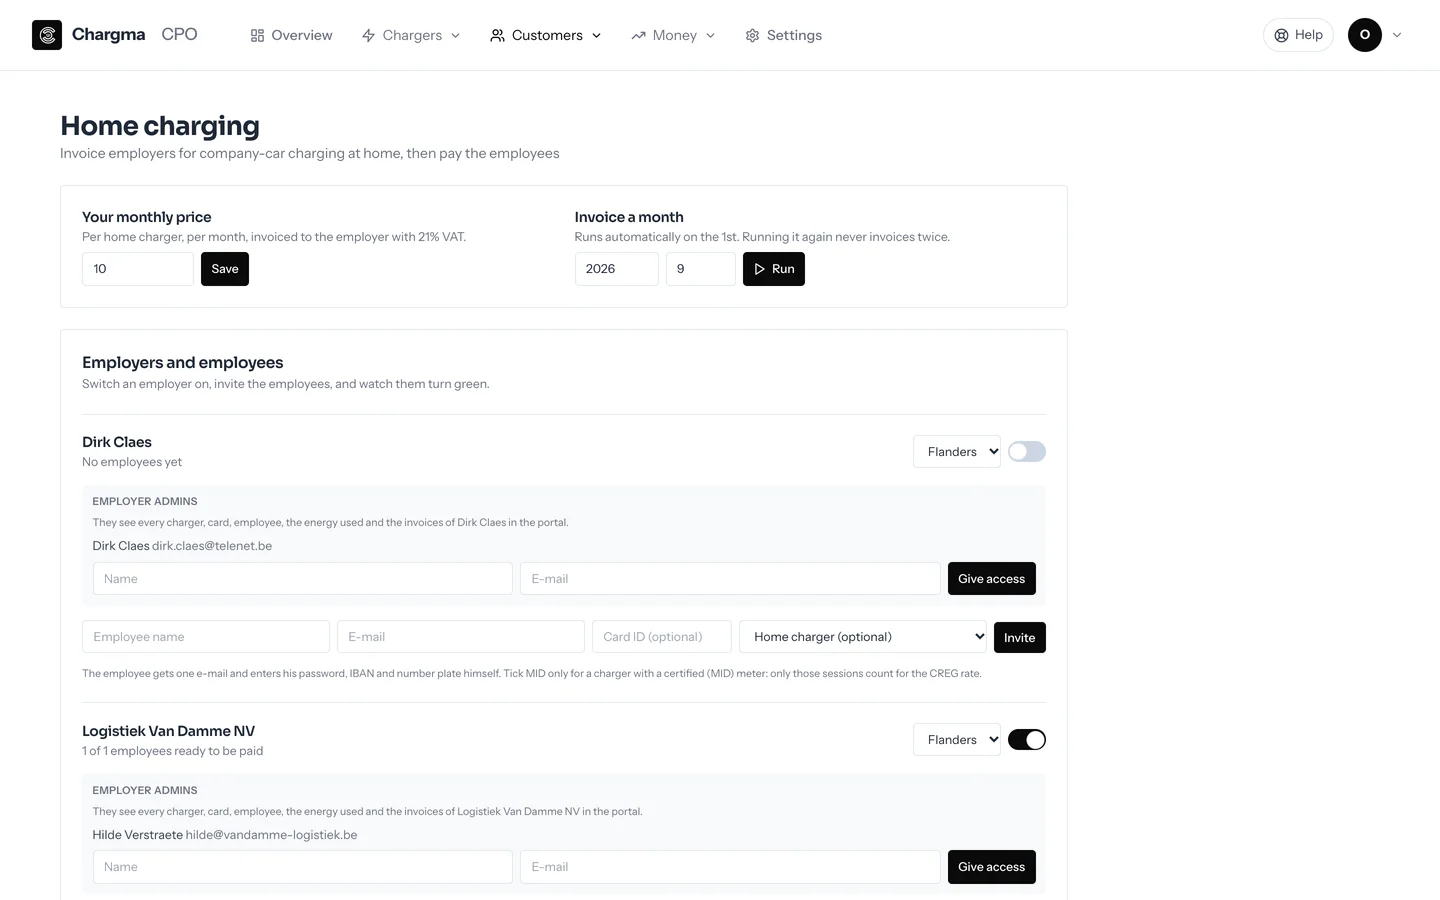Expand account menu chevron beside avatar
The width and height of the screenshot is (1440, 900).
(x=1397, y=35)
